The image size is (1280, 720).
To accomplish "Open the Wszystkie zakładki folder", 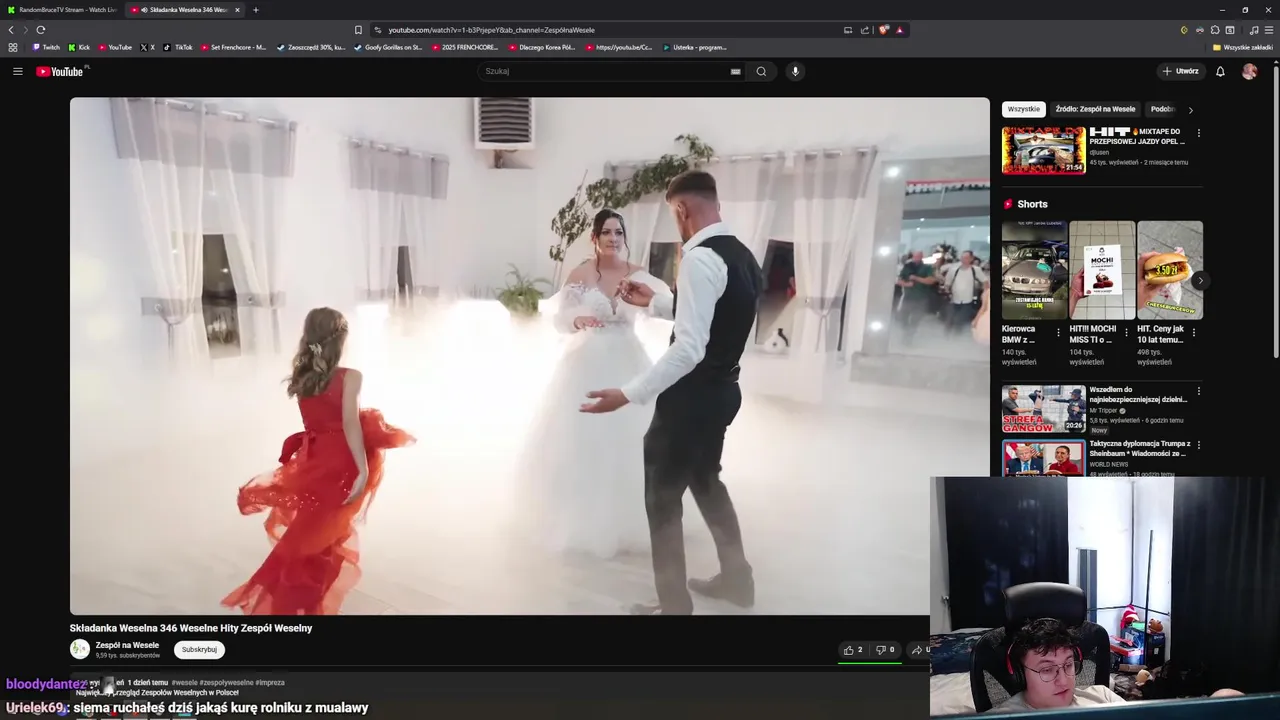I will [x=1243, y=47].
